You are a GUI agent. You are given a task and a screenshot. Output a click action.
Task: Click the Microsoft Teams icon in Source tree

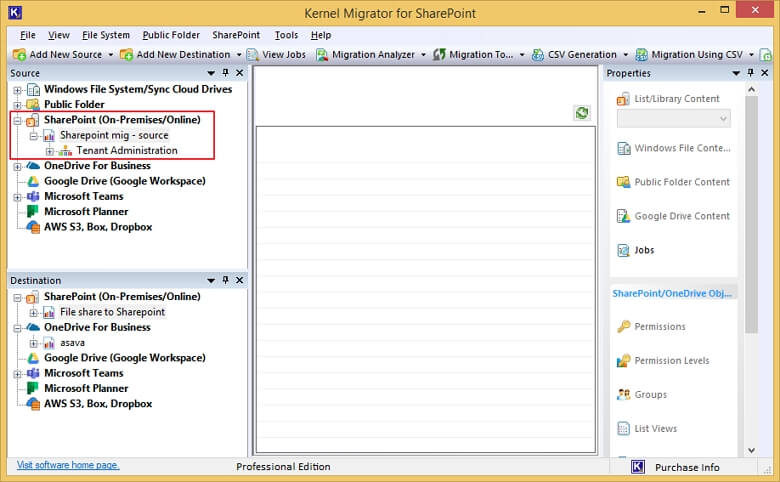coord(33,196)
